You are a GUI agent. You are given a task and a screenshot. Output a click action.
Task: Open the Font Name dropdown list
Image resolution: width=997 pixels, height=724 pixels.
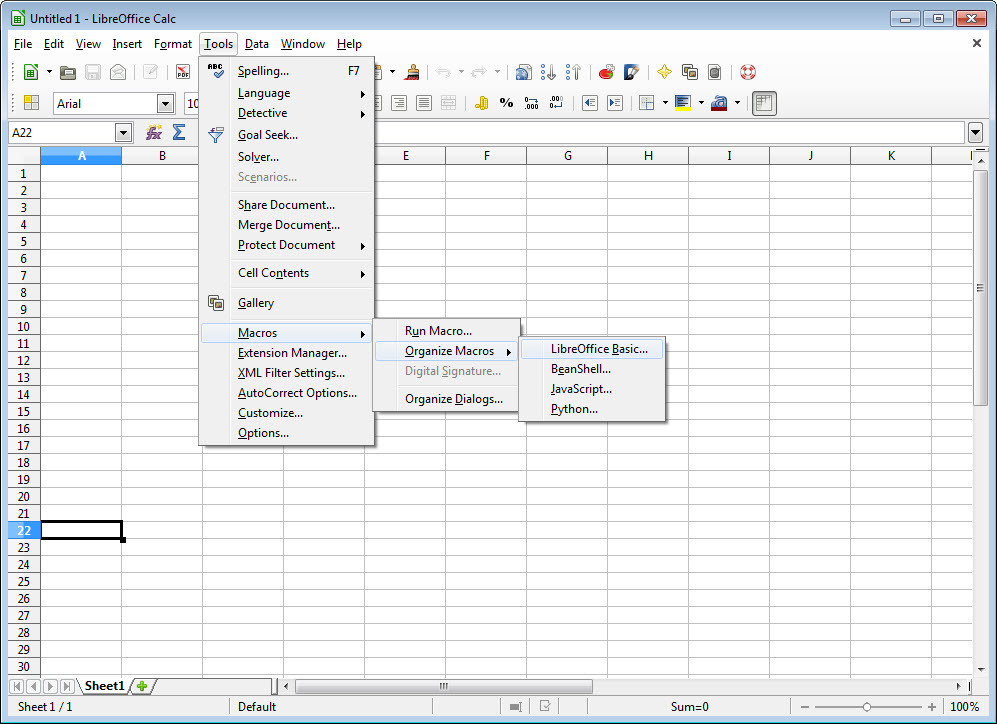point(165,104)
